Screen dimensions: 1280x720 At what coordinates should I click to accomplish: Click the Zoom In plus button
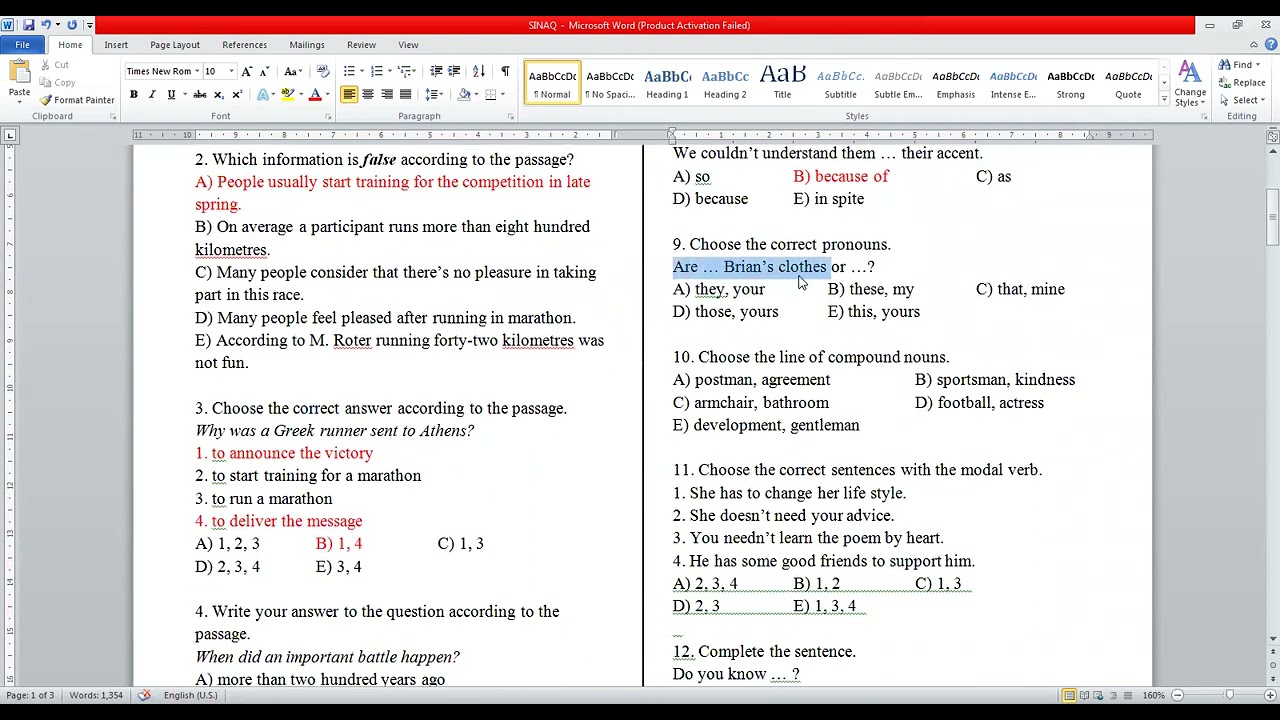pos(1271,695)
